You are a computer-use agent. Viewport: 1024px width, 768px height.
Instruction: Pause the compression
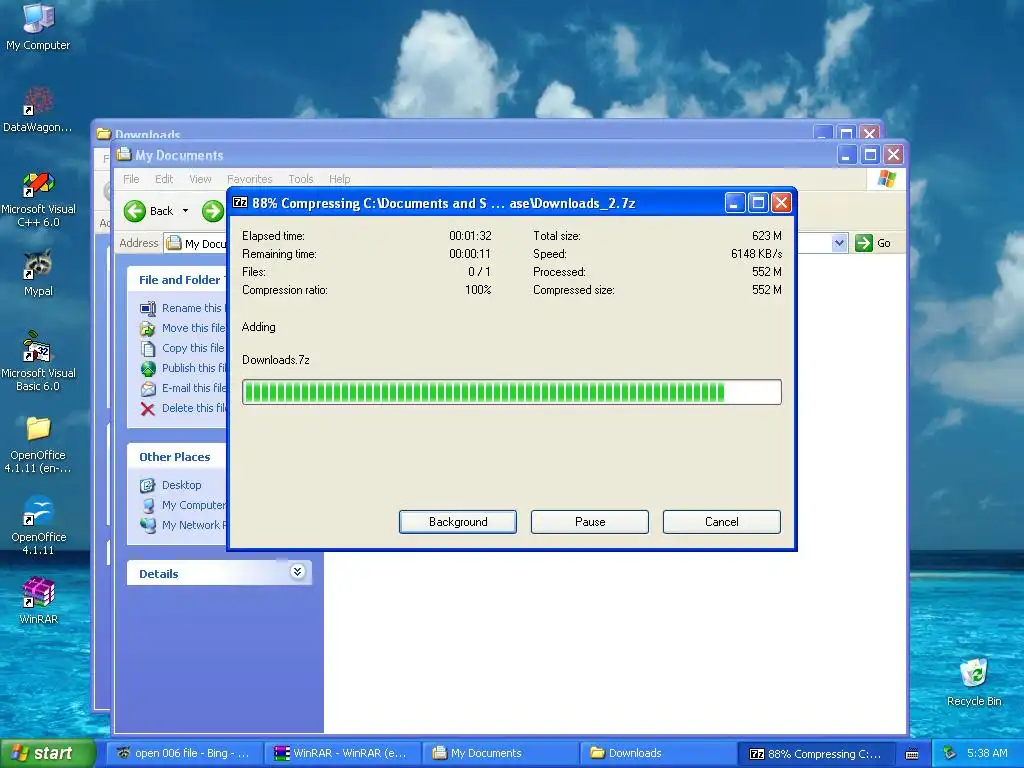pyautogui.click(x=590, y=522)
